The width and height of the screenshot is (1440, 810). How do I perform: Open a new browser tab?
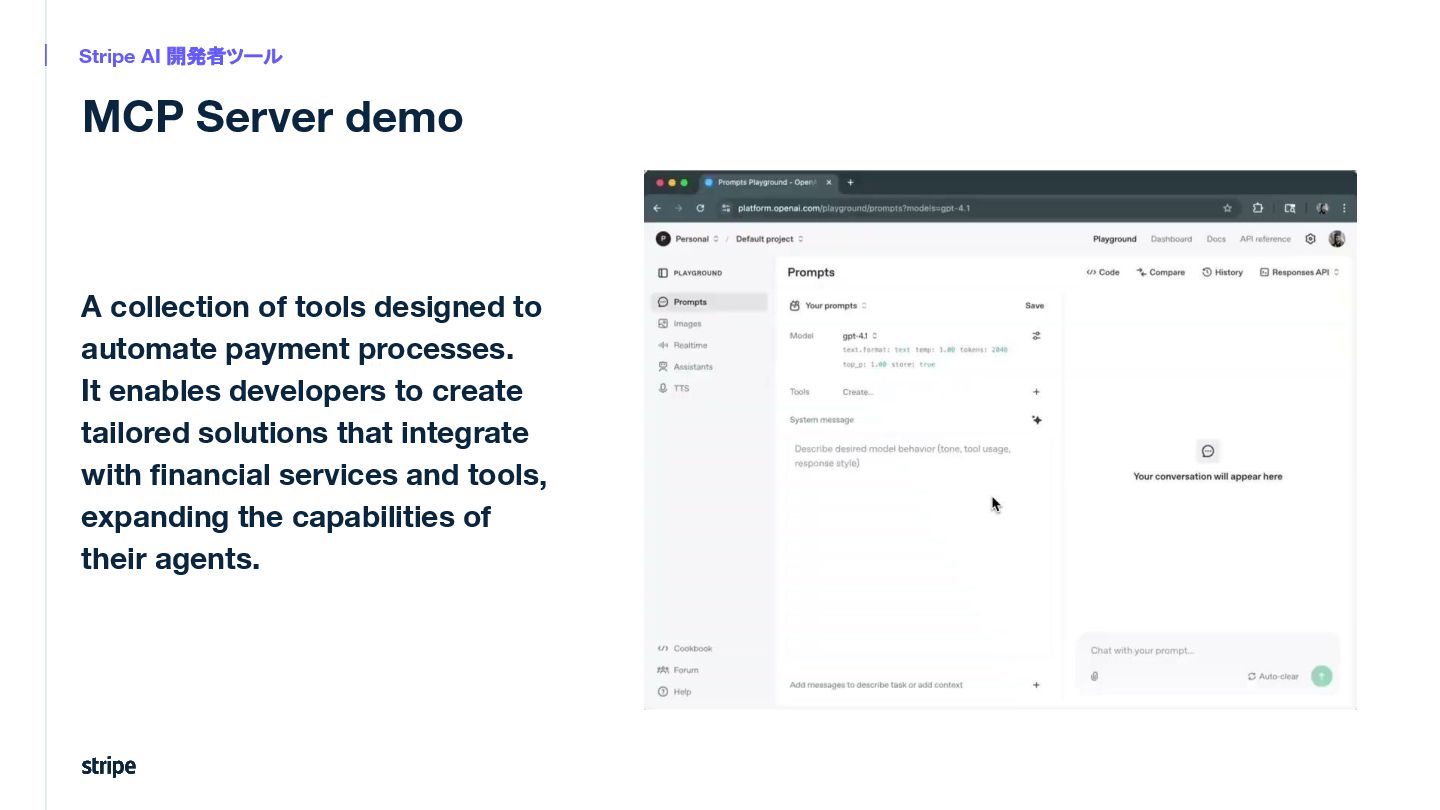pyautogui.click(x=851, y=183)
